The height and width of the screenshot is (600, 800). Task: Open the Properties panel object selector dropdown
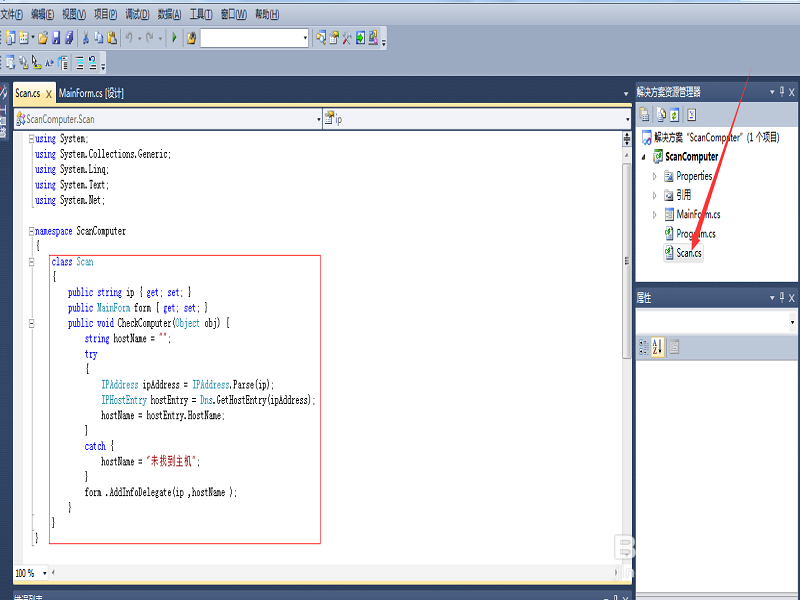tap(792, 322)
